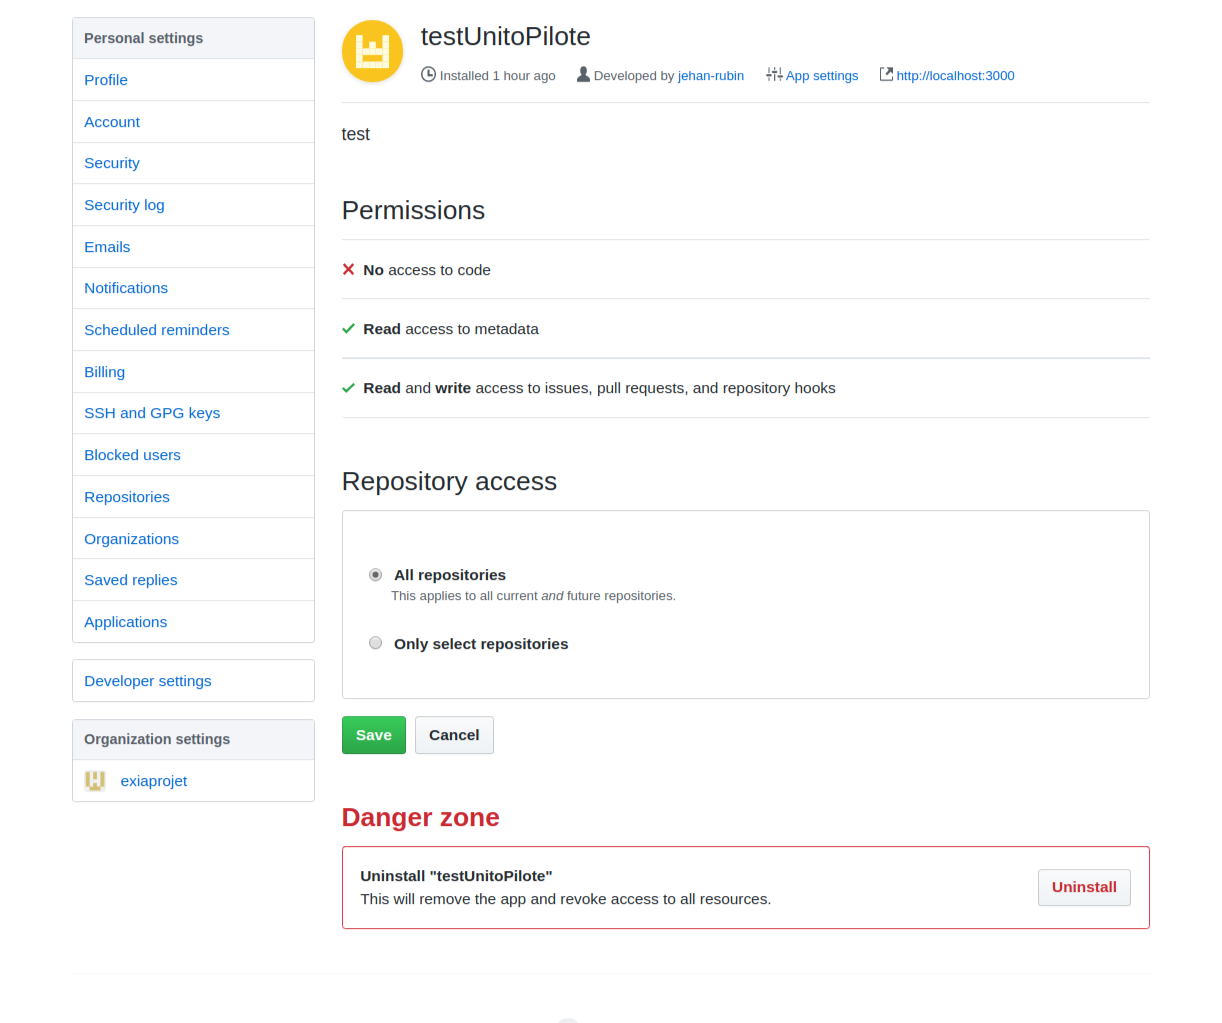
Task: Select the All repositories radio button
Action: click(x=375, y=574)
